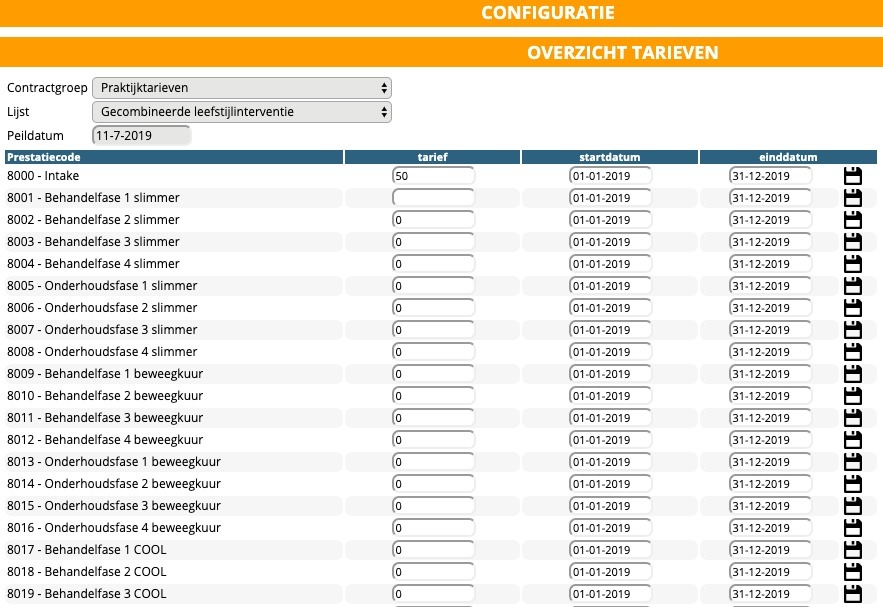Image resolution: width=883 pixels, height=607 pixels.
Task: Click the startdatum column header
Action: [x=610, y=157]
